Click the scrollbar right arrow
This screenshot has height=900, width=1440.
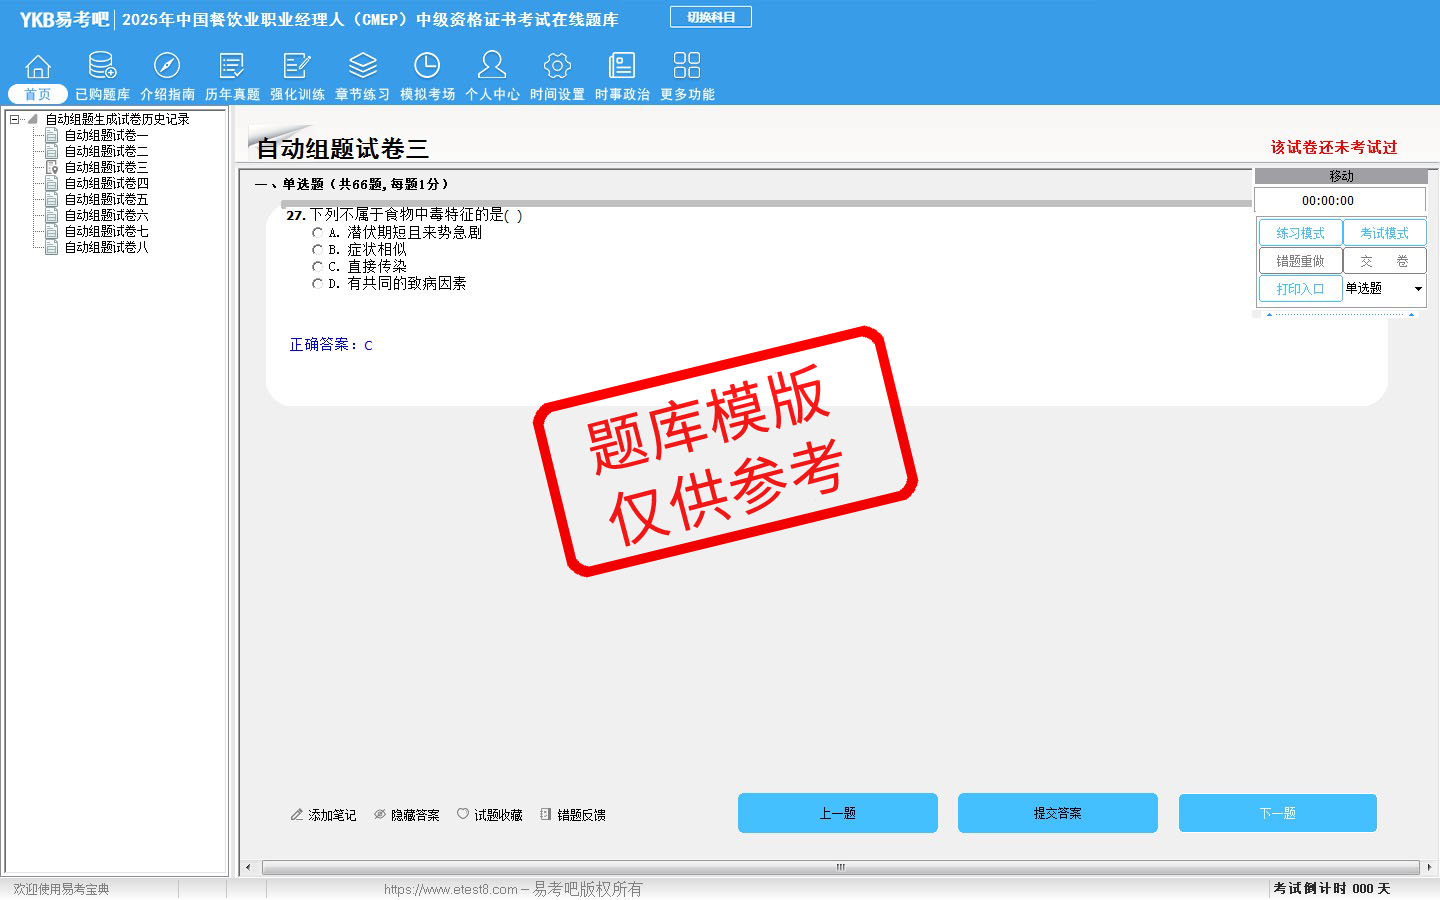coord(1429,867)
